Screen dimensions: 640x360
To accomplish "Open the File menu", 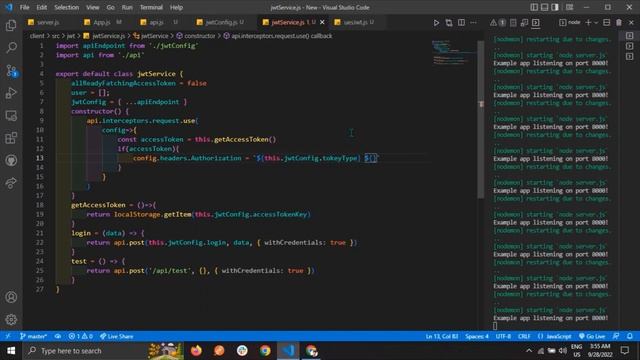I will [24, 7].
